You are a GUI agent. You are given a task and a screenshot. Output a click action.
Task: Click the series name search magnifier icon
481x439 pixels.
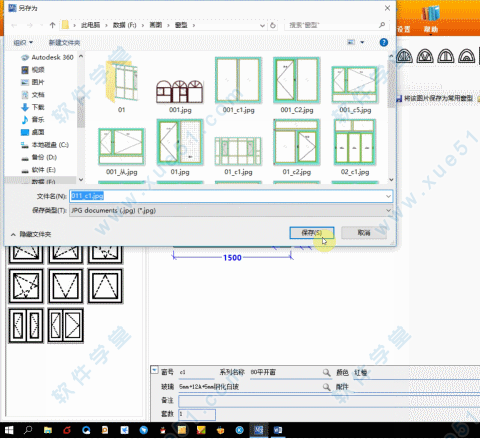pos(326,372)
